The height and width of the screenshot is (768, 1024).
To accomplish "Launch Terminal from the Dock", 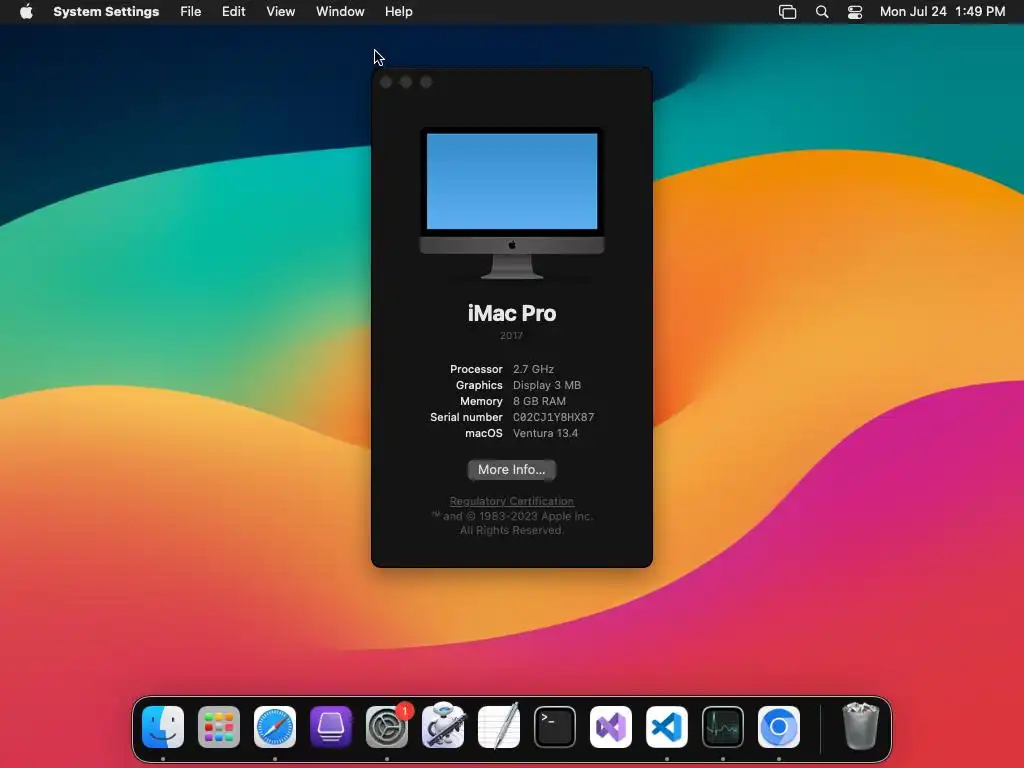I will point(555,727).
